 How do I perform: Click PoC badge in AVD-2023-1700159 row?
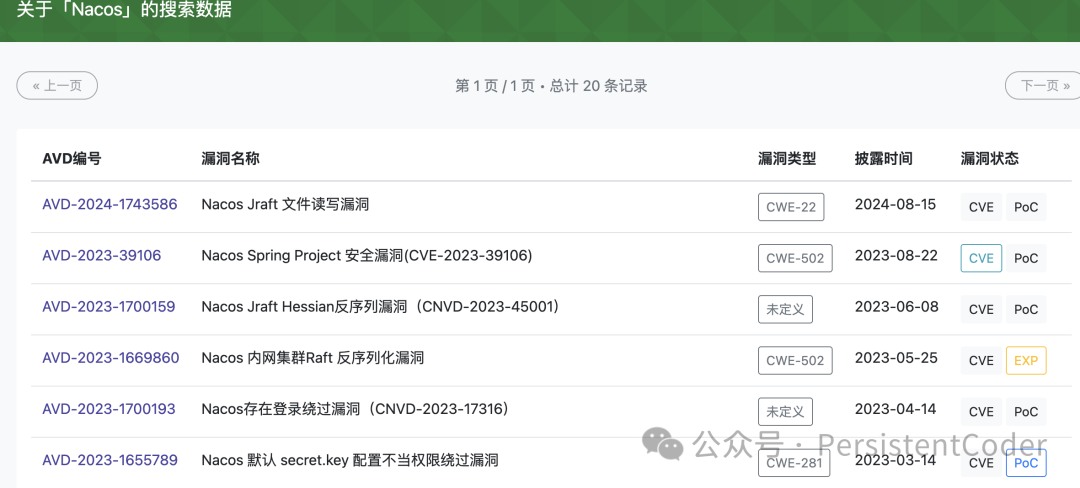(x=1026, y=309)
